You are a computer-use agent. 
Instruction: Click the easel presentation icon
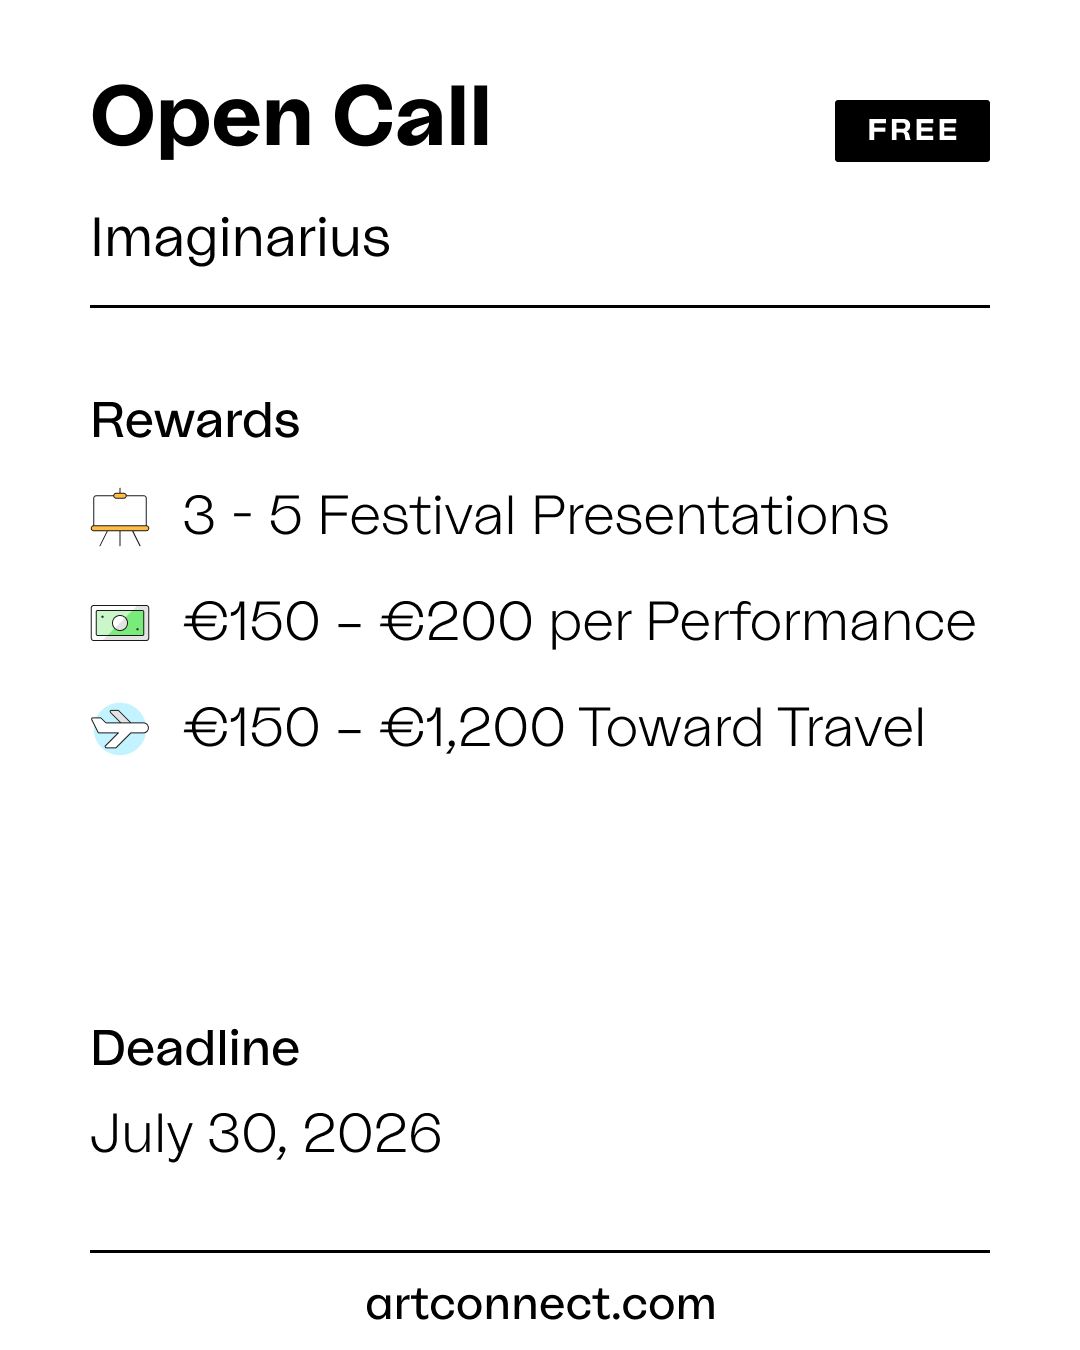click(x=120, y=517)
